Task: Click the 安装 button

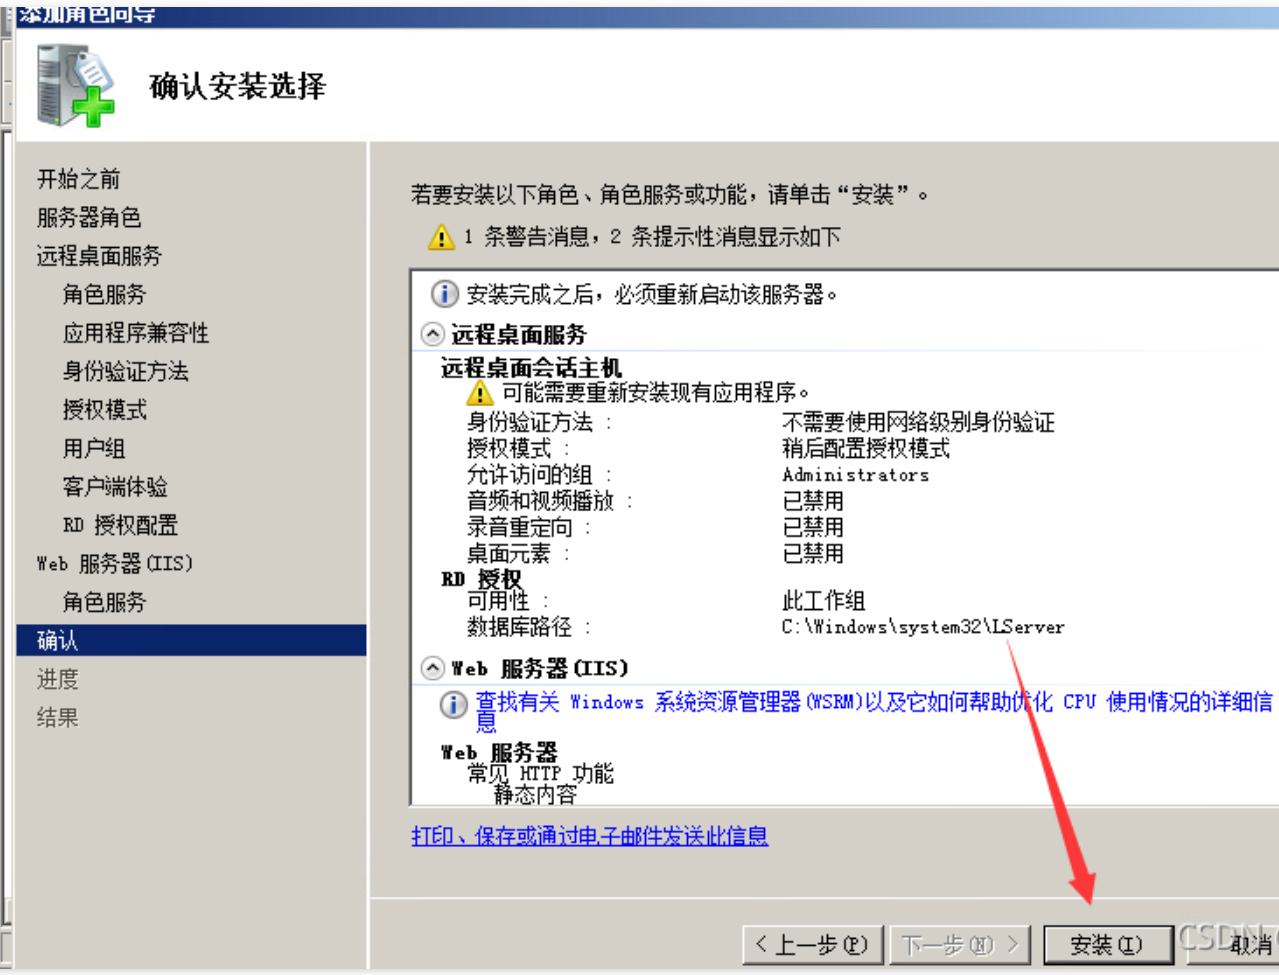Action: point(1106,944)
